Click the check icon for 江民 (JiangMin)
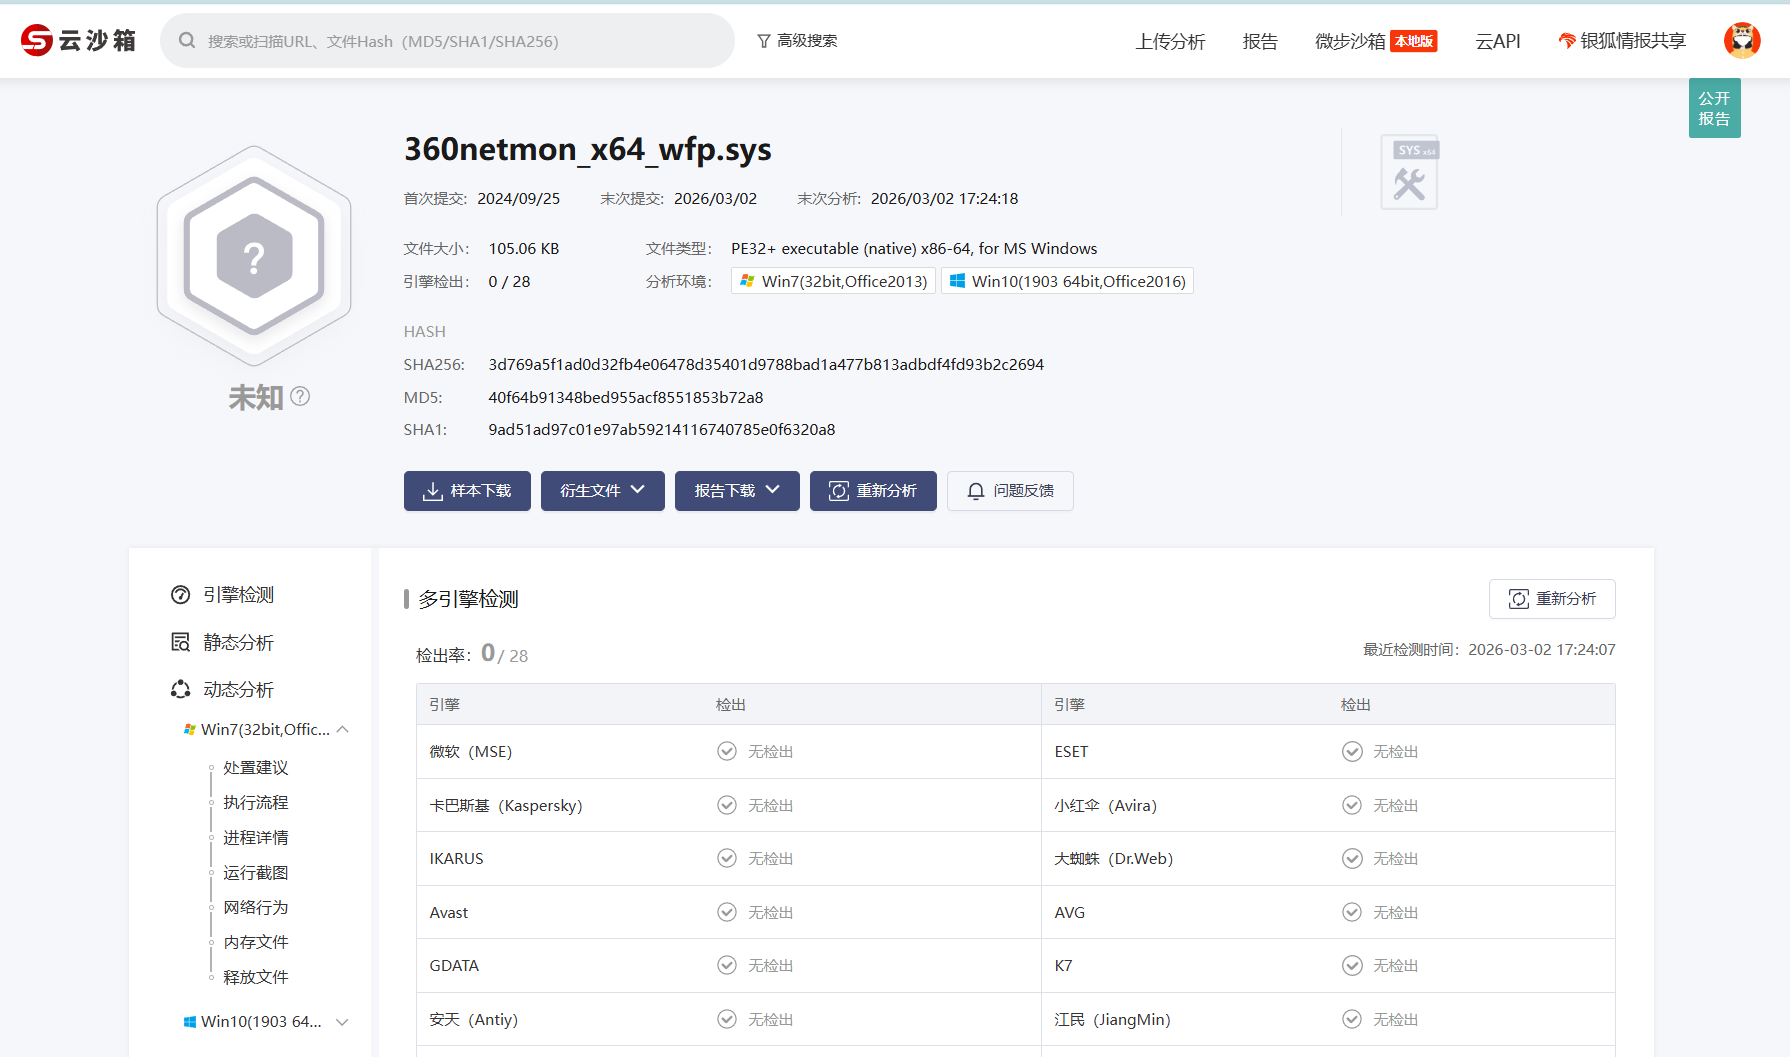 pos(1352,1019)
